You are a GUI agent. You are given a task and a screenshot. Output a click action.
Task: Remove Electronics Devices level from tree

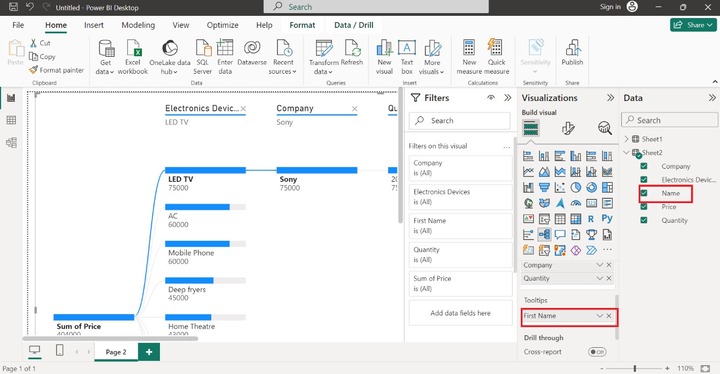[x=243, y=109]
